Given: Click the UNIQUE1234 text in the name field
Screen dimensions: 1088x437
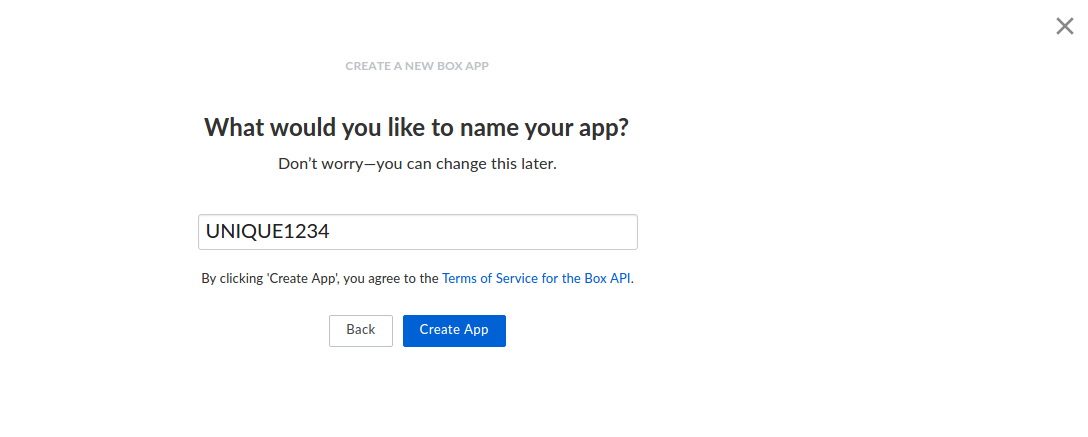Looking at the screenshot, I should [267, 232].
